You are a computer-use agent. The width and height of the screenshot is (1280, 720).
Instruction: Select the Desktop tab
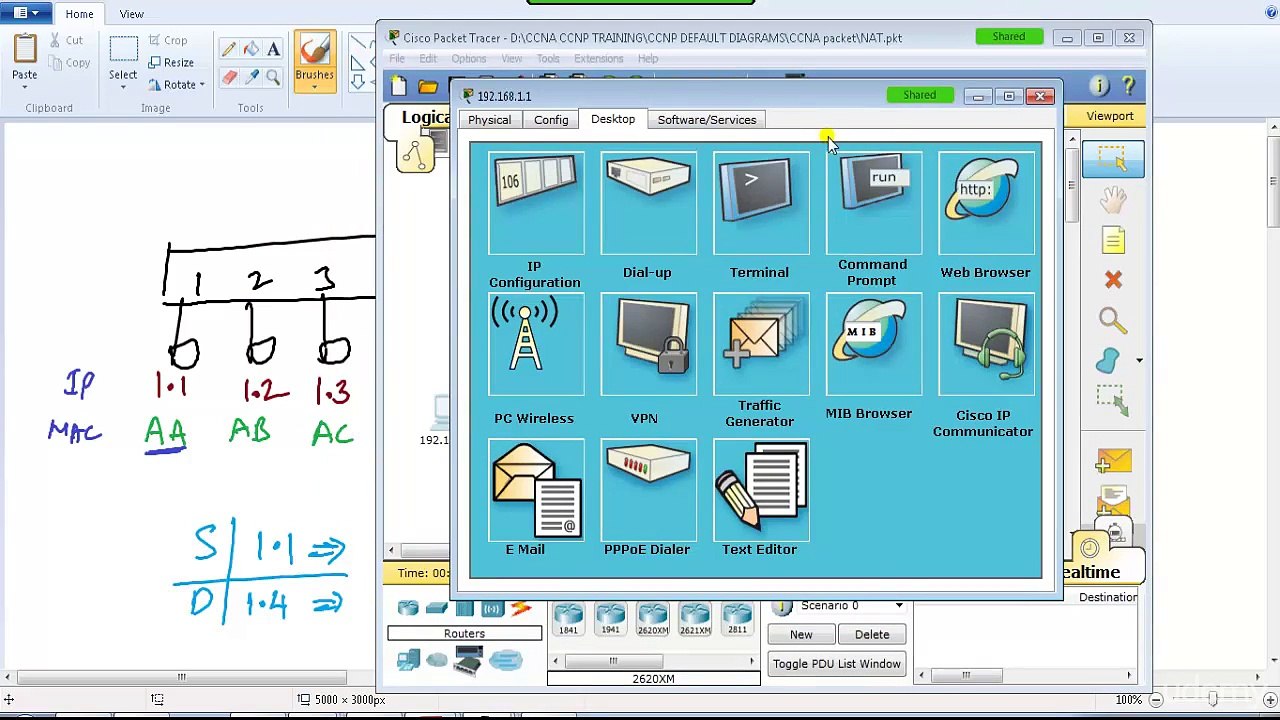click(613, 119)
